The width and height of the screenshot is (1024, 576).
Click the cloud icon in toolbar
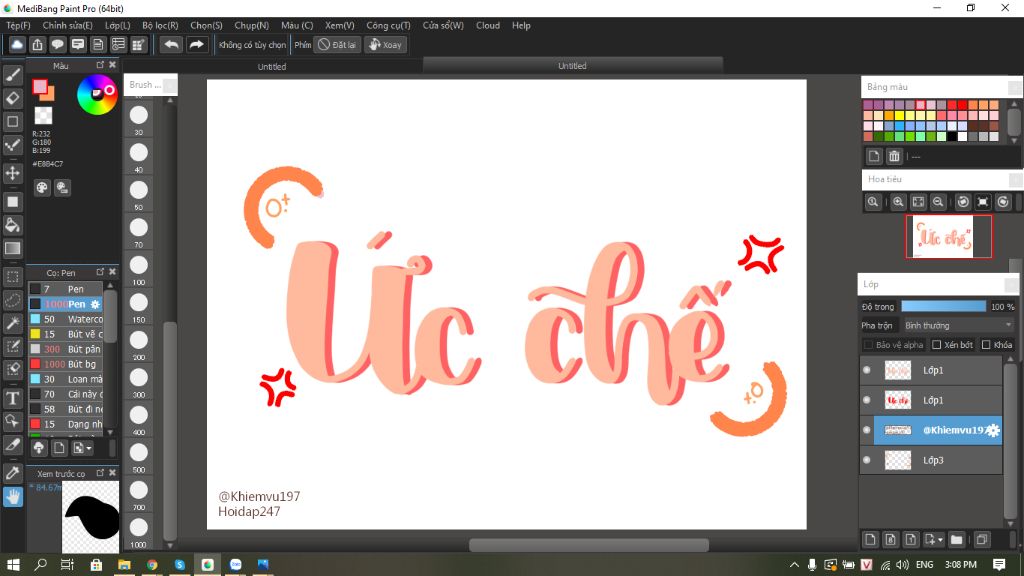(x=17, y=44)
